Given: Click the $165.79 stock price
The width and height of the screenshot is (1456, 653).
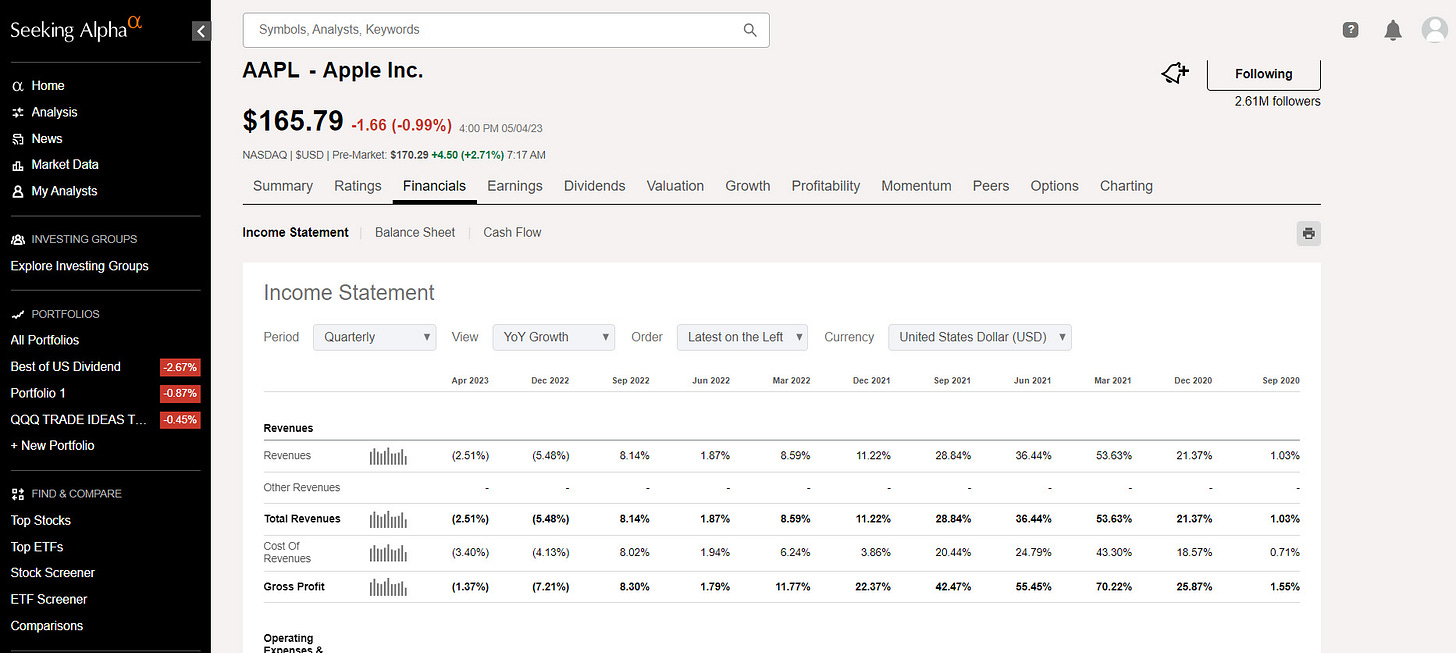Looking at the screenshot, I should tap(293, 121).
